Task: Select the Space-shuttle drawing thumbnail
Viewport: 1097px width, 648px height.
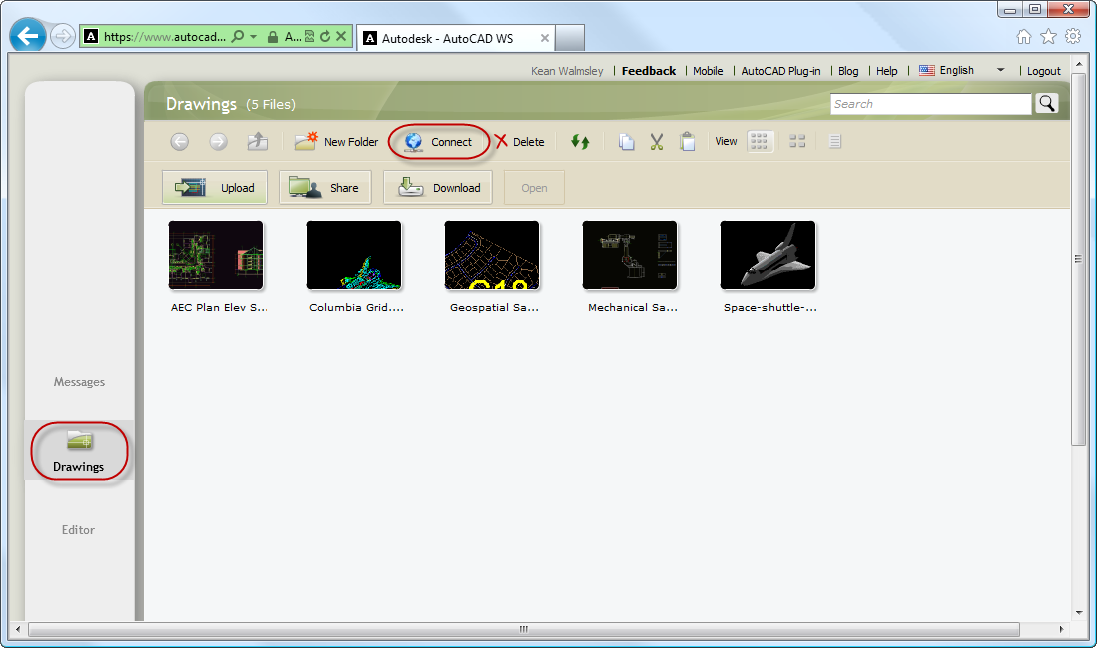Action: point(768,256)
